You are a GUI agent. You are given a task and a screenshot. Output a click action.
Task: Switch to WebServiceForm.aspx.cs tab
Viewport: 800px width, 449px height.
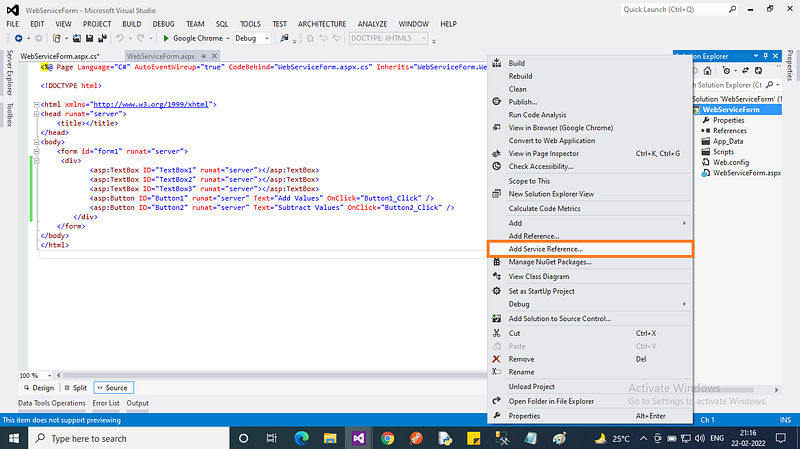tap(60, 56)
